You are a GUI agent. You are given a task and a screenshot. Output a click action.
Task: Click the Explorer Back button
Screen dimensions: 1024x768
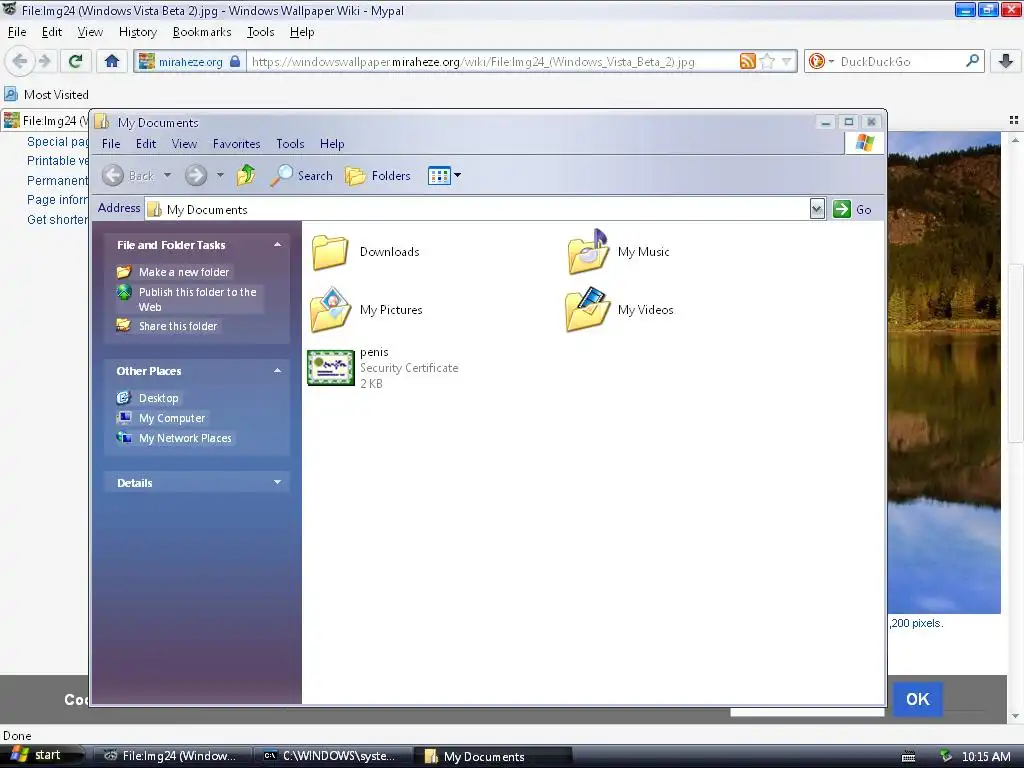[128, 175]
